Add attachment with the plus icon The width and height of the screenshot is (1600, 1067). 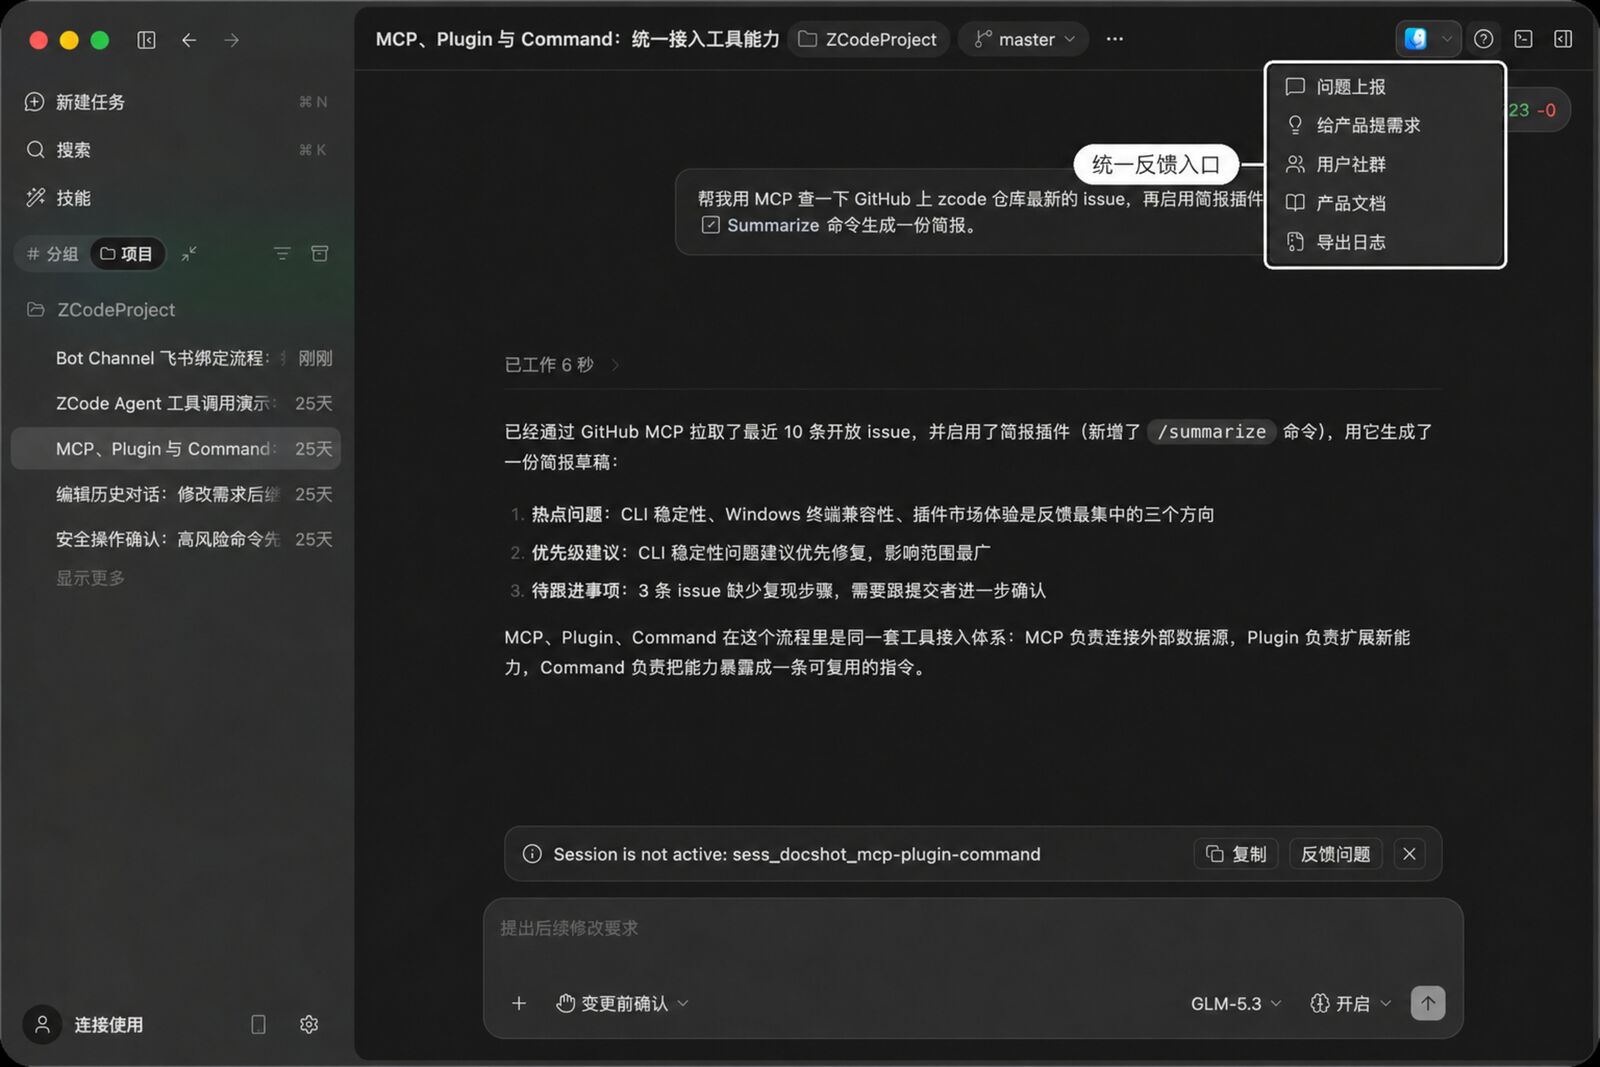click(519, 1003)
